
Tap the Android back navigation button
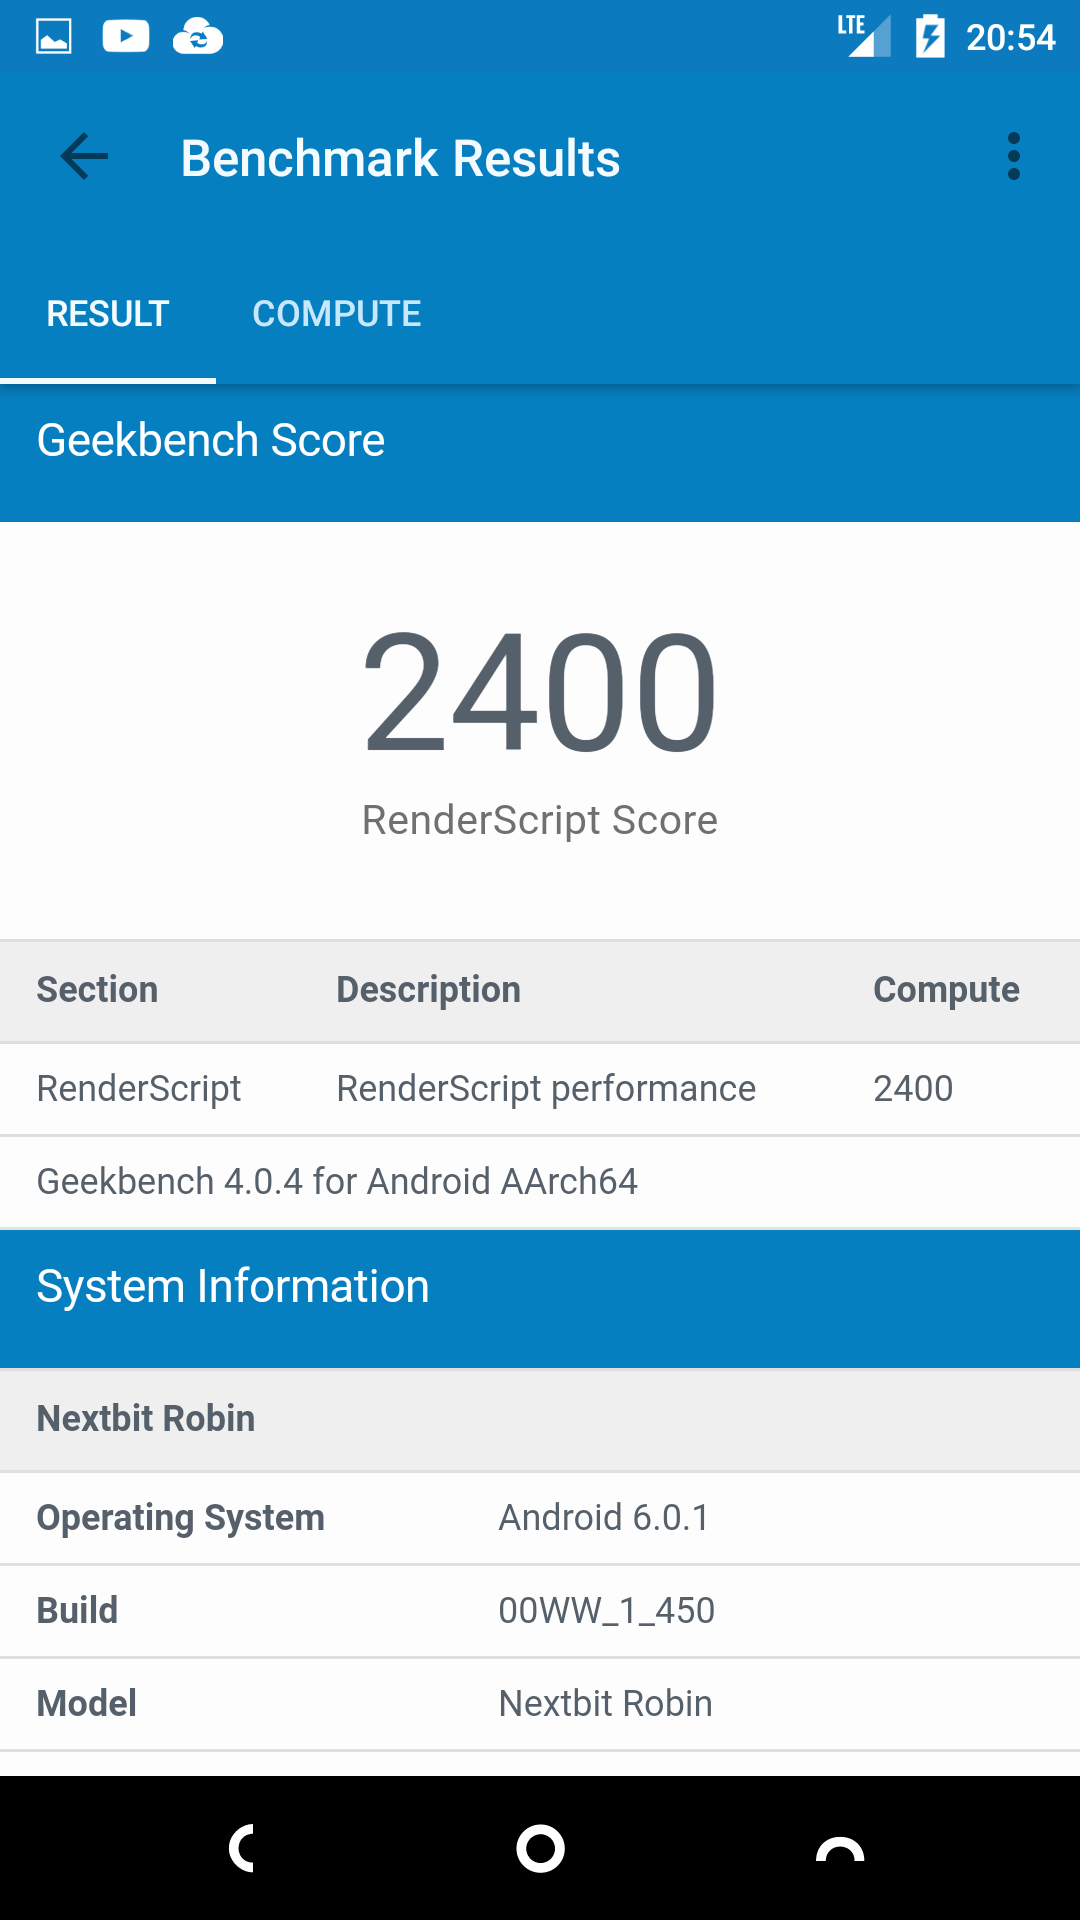(241, 1848)
